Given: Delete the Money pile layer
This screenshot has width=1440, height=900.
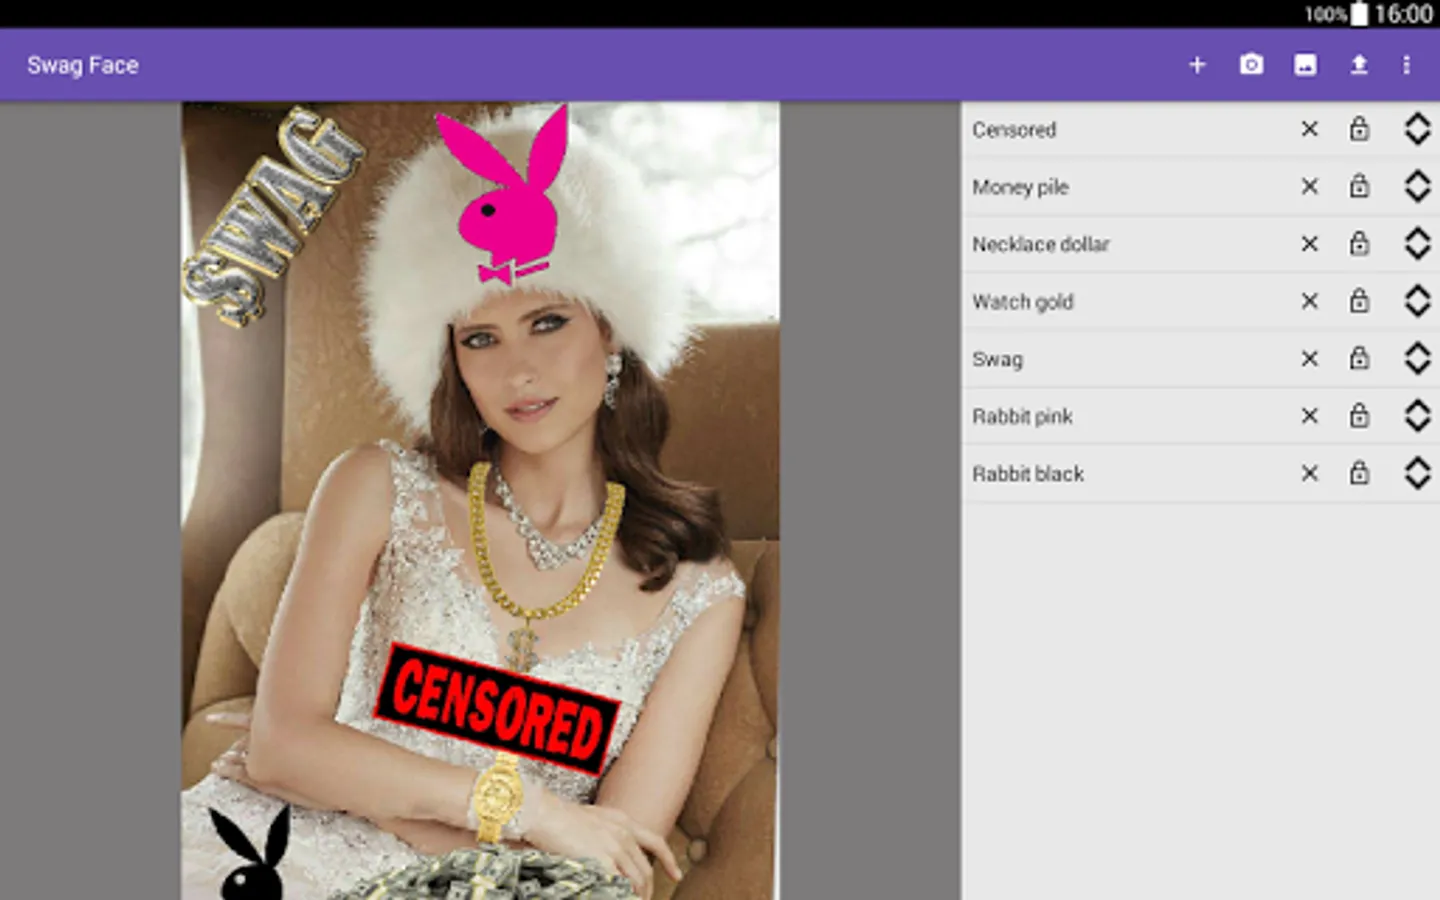Looking at the screenshot, I should 1309,186.
